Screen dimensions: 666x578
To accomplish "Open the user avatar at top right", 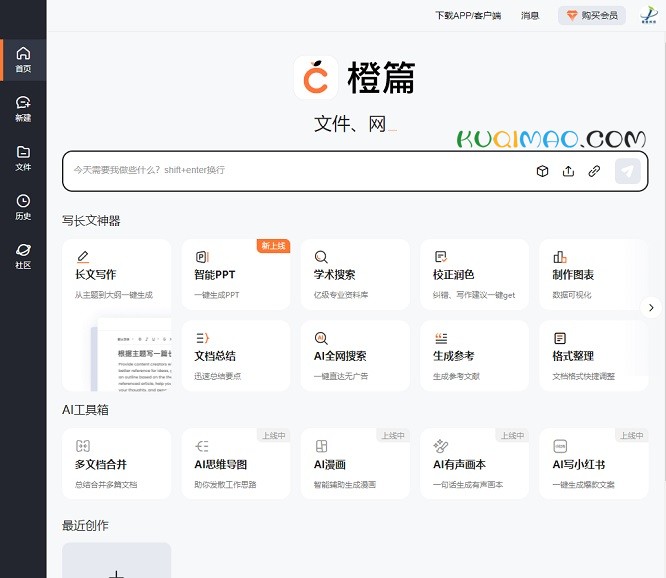I will pos(649,15).
